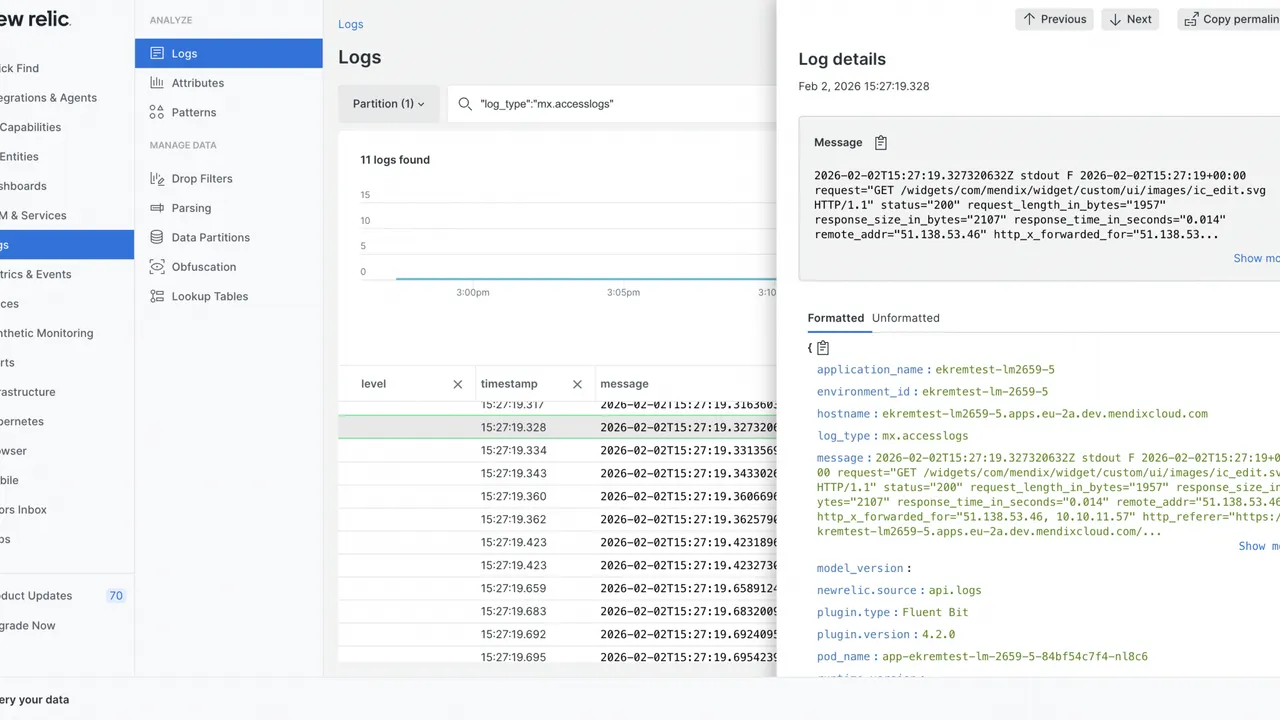Click the Drop Filters icon
Screen dimensions: 1280x720
pos(156,179)
